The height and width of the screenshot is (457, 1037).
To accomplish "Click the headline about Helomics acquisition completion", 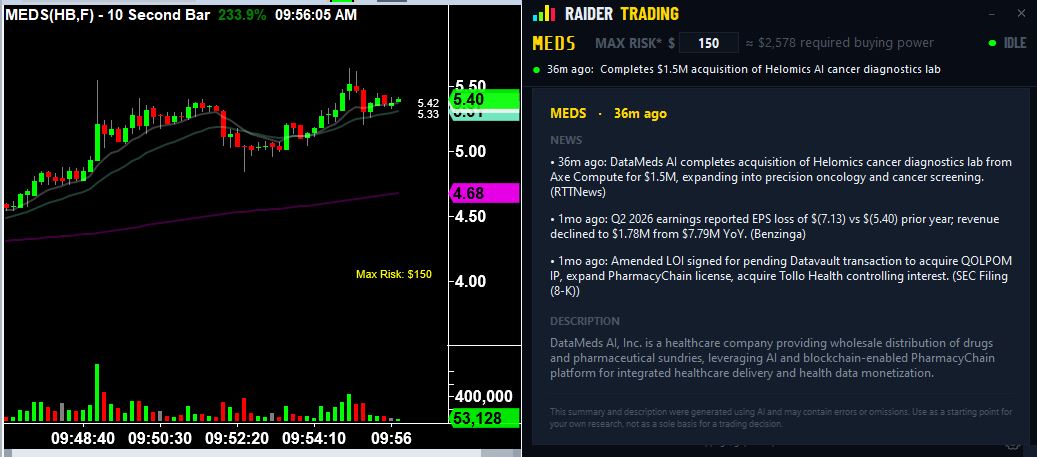I will [x=770, y=69].
